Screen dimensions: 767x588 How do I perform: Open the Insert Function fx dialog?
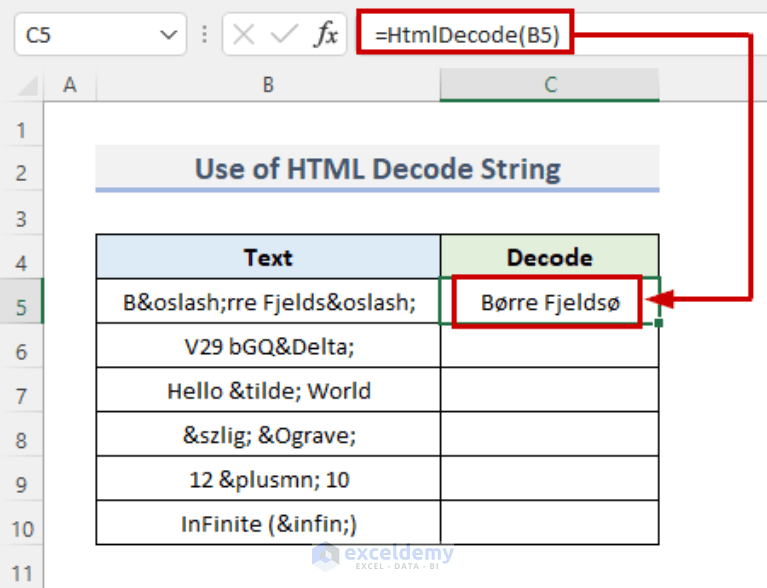click(326, 35)
